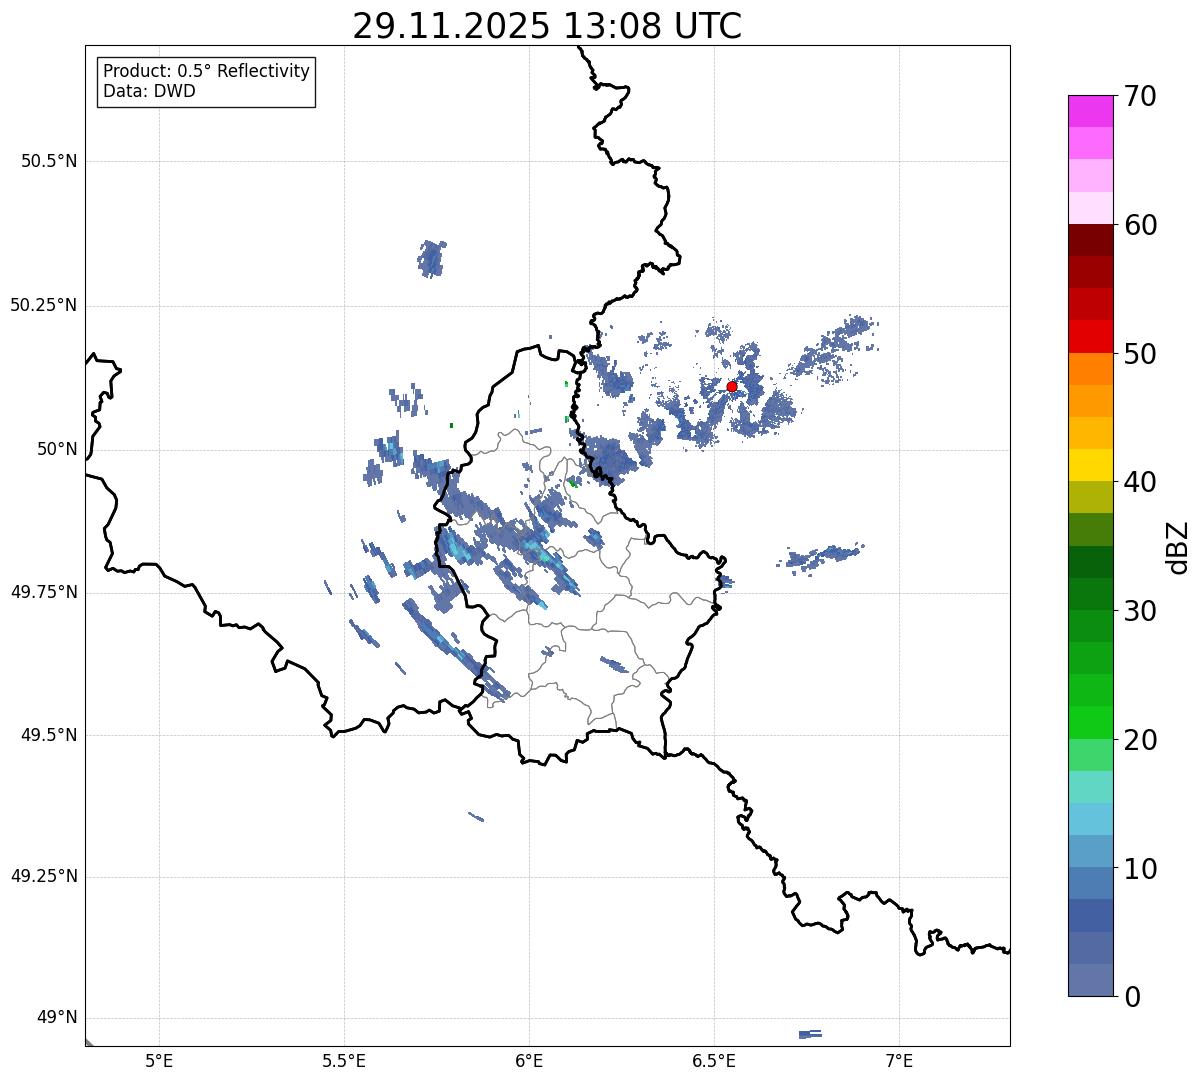Select the 'Product: 0.5° Reflectivity' text
This screenshot has width=1202, height=1081.
[206, 72]
